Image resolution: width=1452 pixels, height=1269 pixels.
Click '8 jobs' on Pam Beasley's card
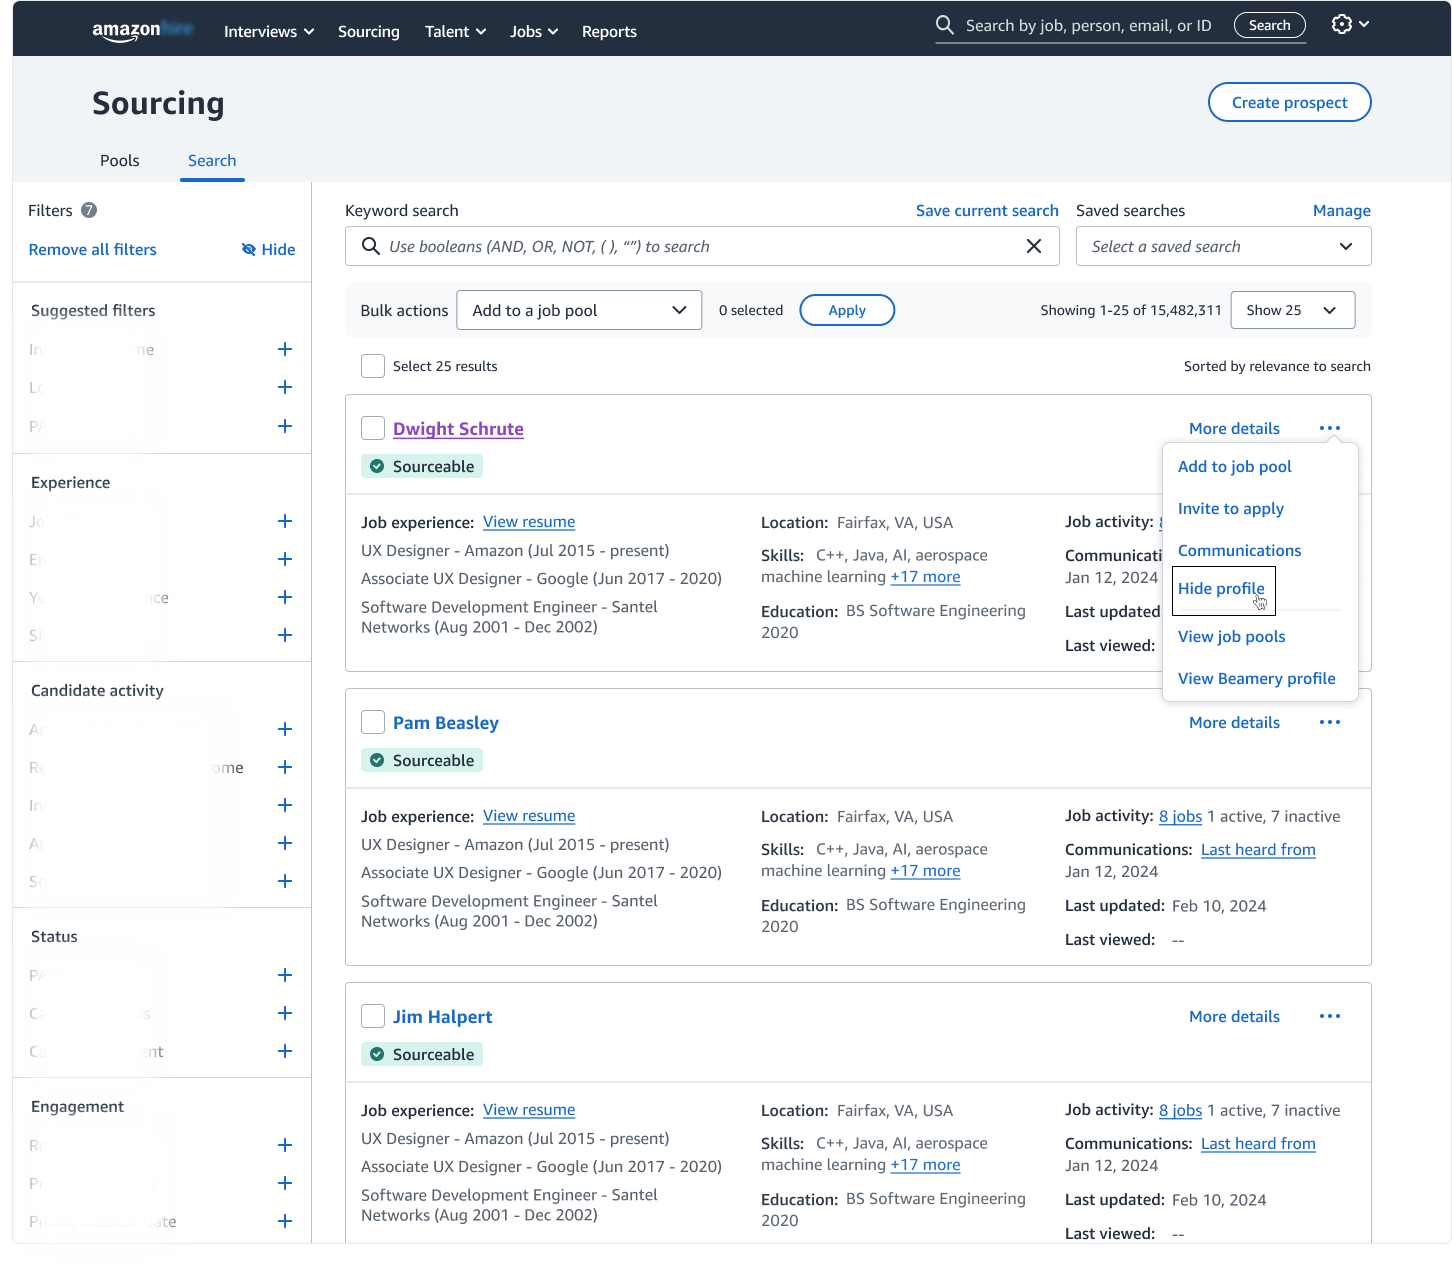(x=1181, y=816)
